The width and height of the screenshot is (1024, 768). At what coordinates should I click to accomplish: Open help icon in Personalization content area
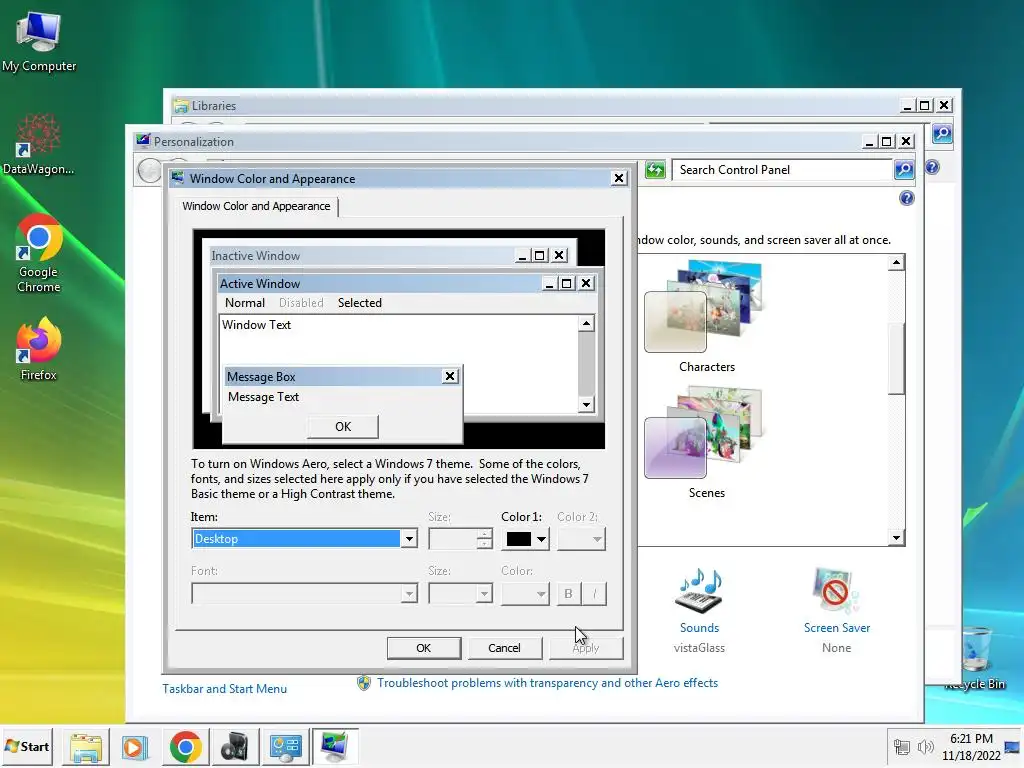point(906,198)
